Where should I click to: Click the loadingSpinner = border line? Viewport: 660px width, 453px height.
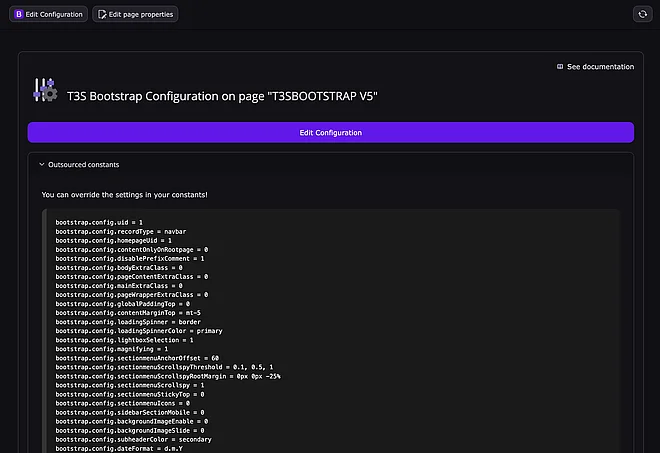(118, 322)
